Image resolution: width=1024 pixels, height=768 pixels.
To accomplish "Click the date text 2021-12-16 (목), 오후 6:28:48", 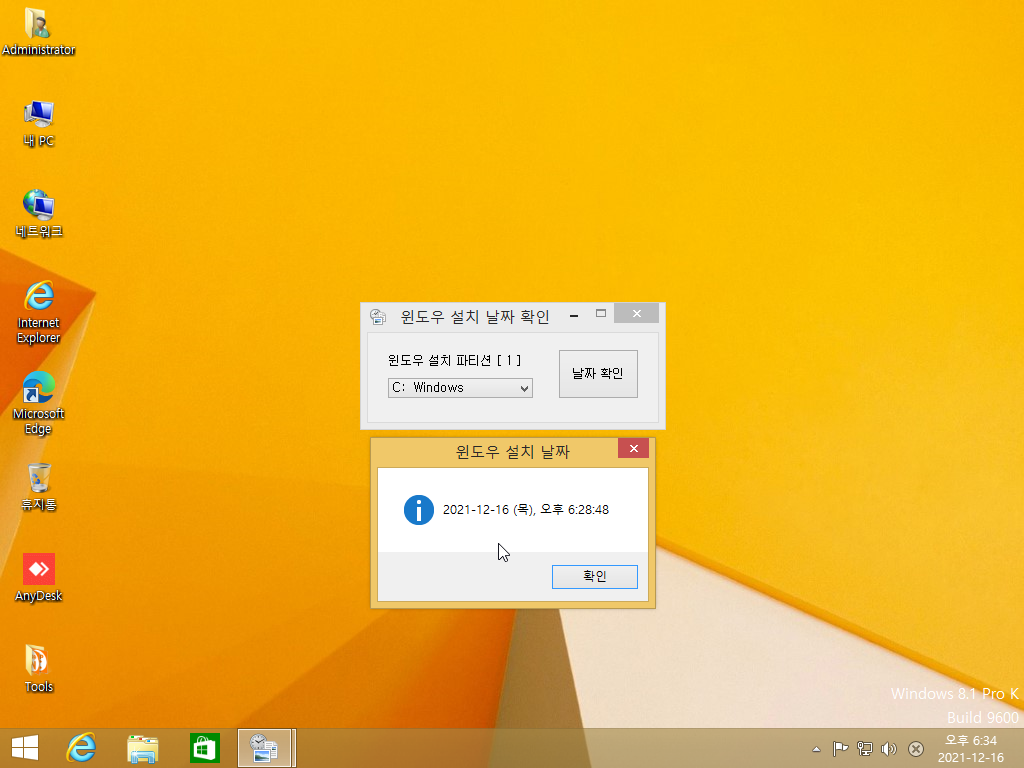I will coord(526,510).
